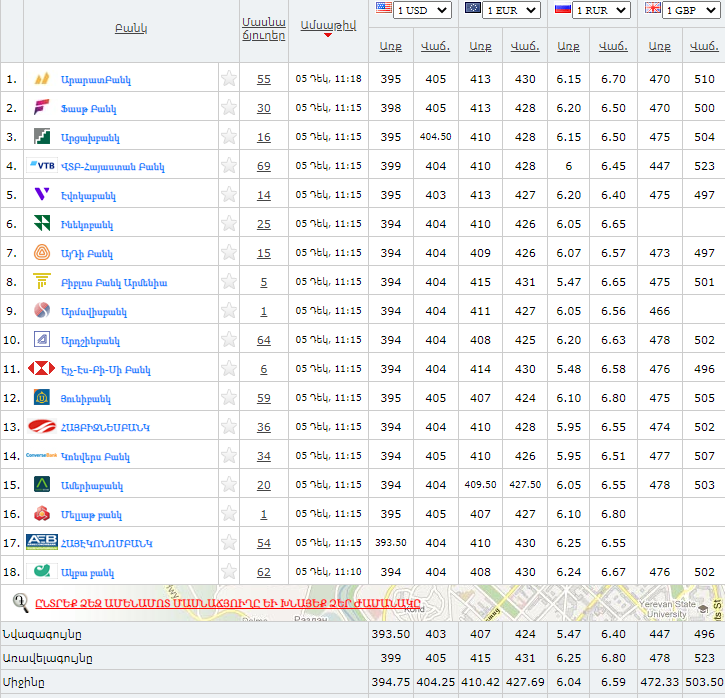Open ՎՏԲ-Հայաստան branches count 69 link
The width and height of the screenshot is (725, 698).
264,166
